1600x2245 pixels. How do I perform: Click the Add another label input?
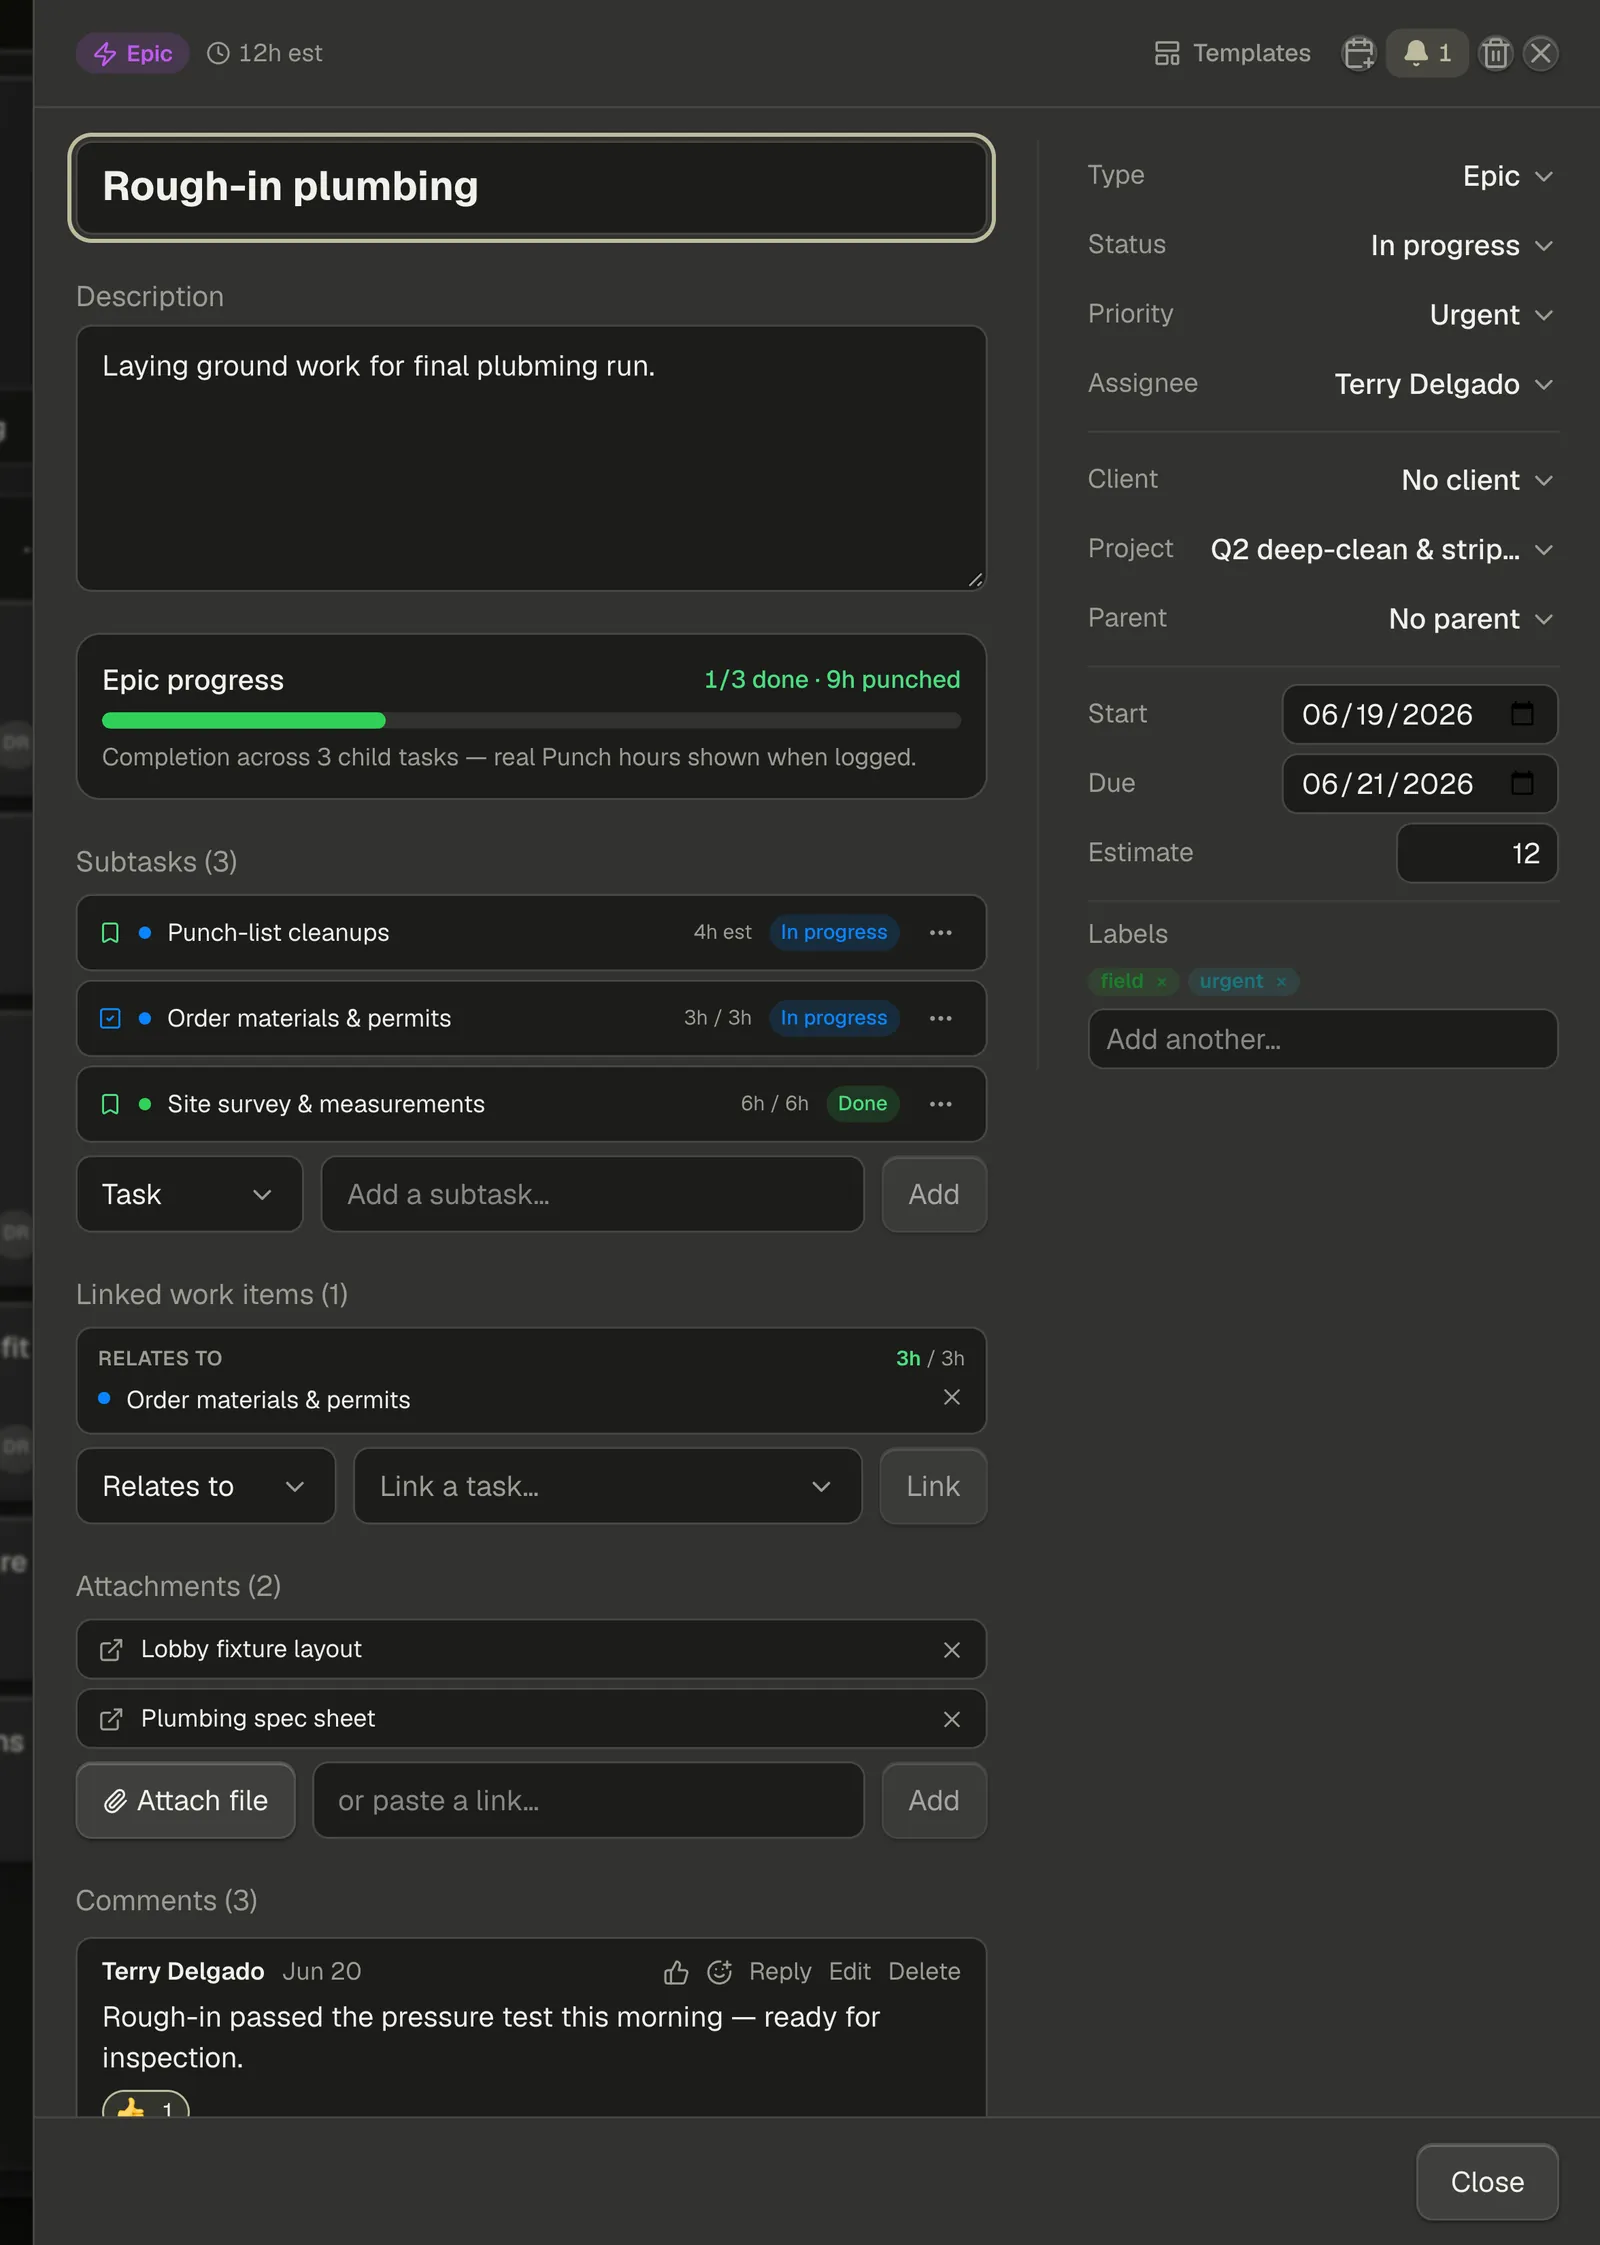[x=1322, y=1039]
